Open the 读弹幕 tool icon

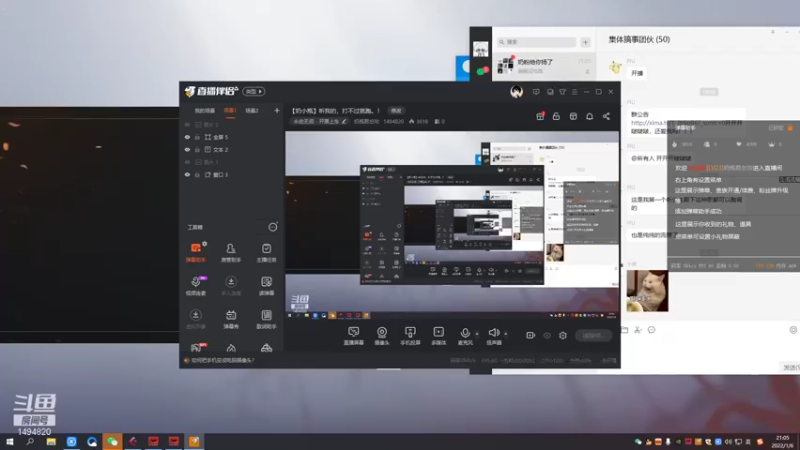[266, 285]
